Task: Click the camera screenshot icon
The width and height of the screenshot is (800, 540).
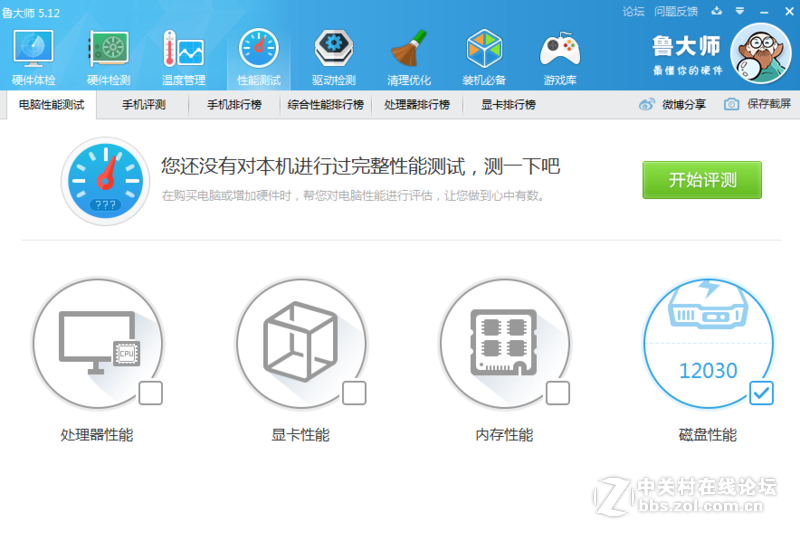Action: [731, 105]
